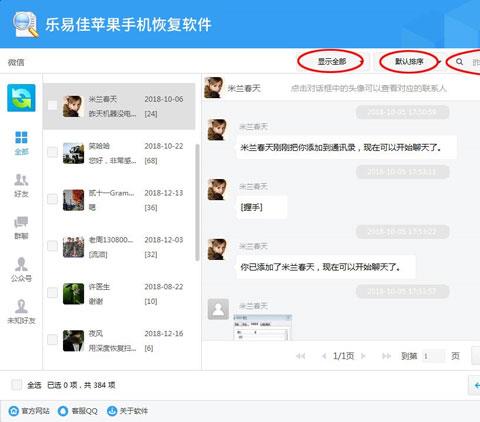This screenshot has height=422, width=480.
Task: Go to first page of chat records
Action: pyautogui.click(x=301, y=356)
